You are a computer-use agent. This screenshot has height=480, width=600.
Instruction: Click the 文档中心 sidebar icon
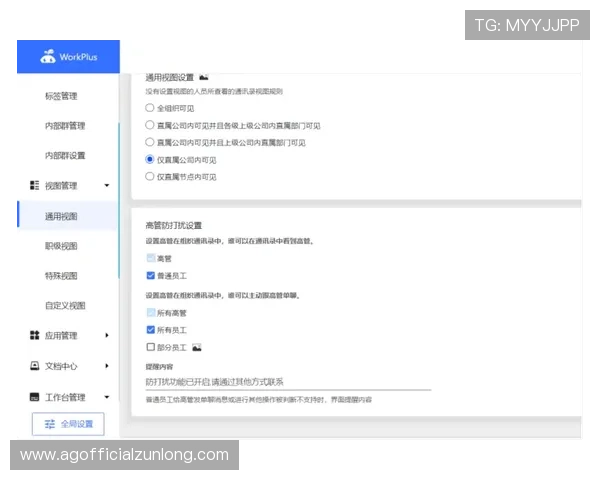[34, 366]
